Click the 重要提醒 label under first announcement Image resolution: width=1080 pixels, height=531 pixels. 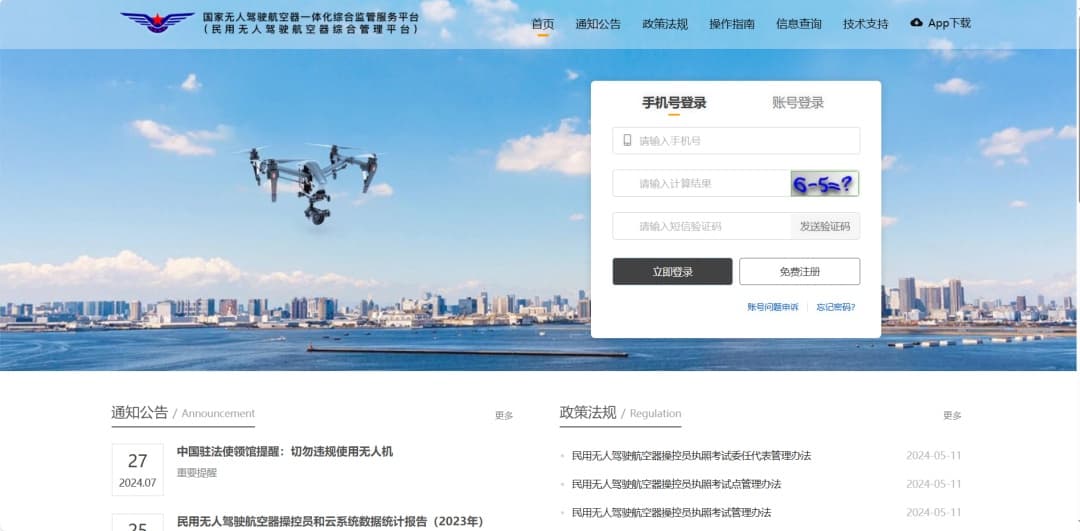(197, 473)
